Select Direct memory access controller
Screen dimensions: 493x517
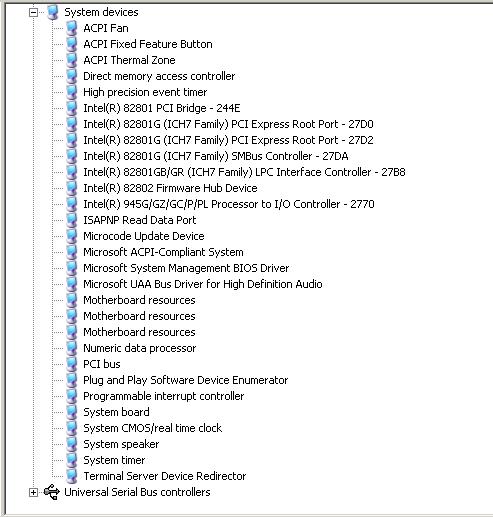pyautogui.click(x=159, y=76)
